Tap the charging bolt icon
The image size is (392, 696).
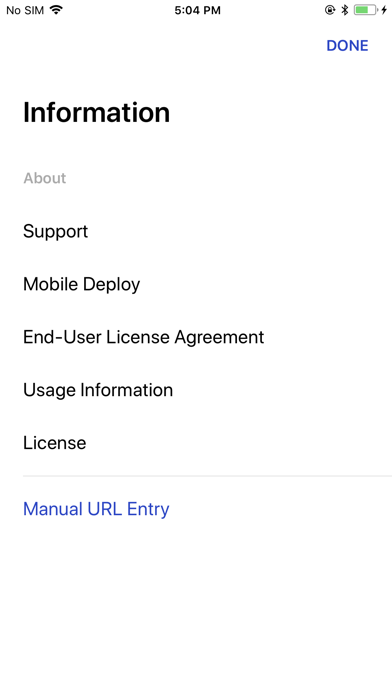pyautogui.click(x=384, y=10)
